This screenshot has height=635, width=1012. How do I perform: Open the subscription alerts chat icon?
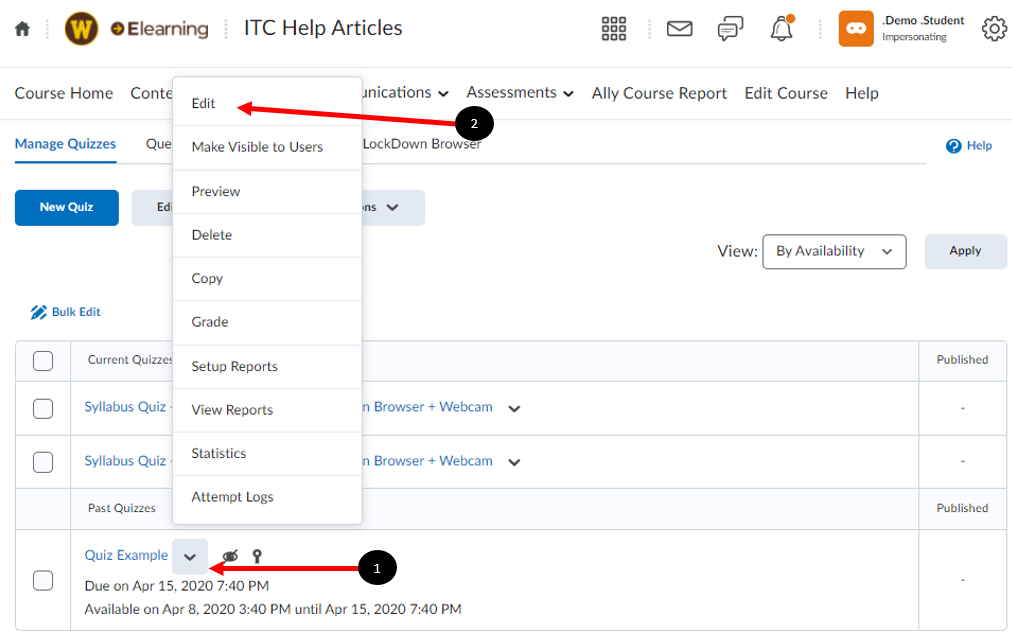[x=730, y=29]
